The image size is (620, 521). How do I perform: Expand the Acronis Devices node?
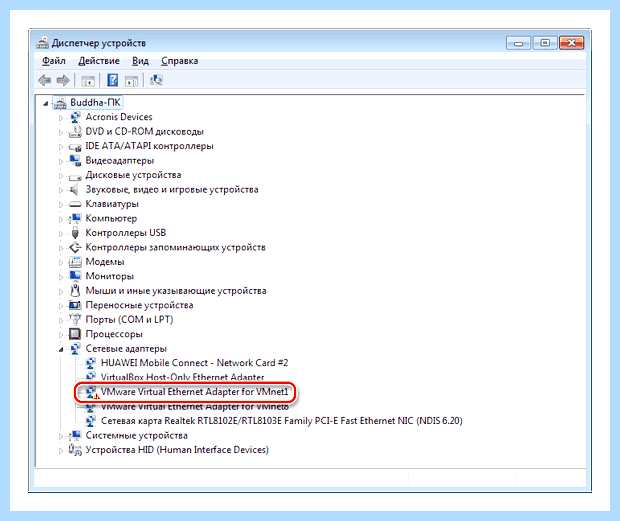61,118
